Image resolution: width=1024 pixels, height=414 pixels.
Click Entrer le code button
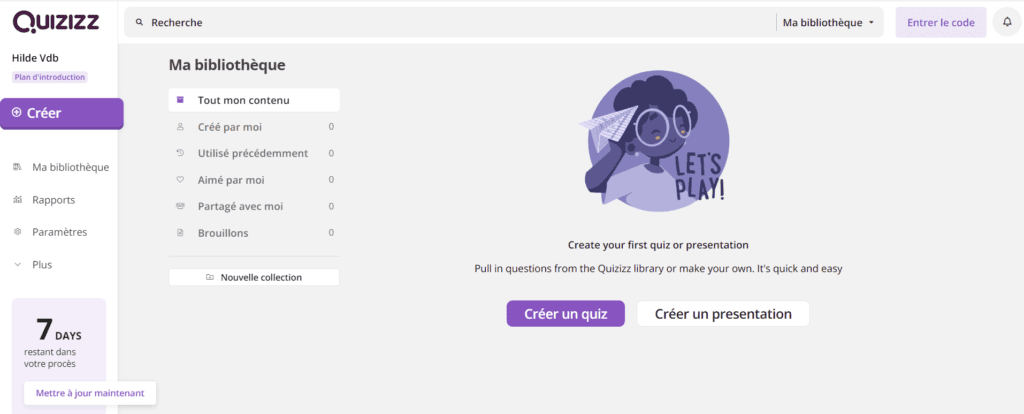point(940,22)
